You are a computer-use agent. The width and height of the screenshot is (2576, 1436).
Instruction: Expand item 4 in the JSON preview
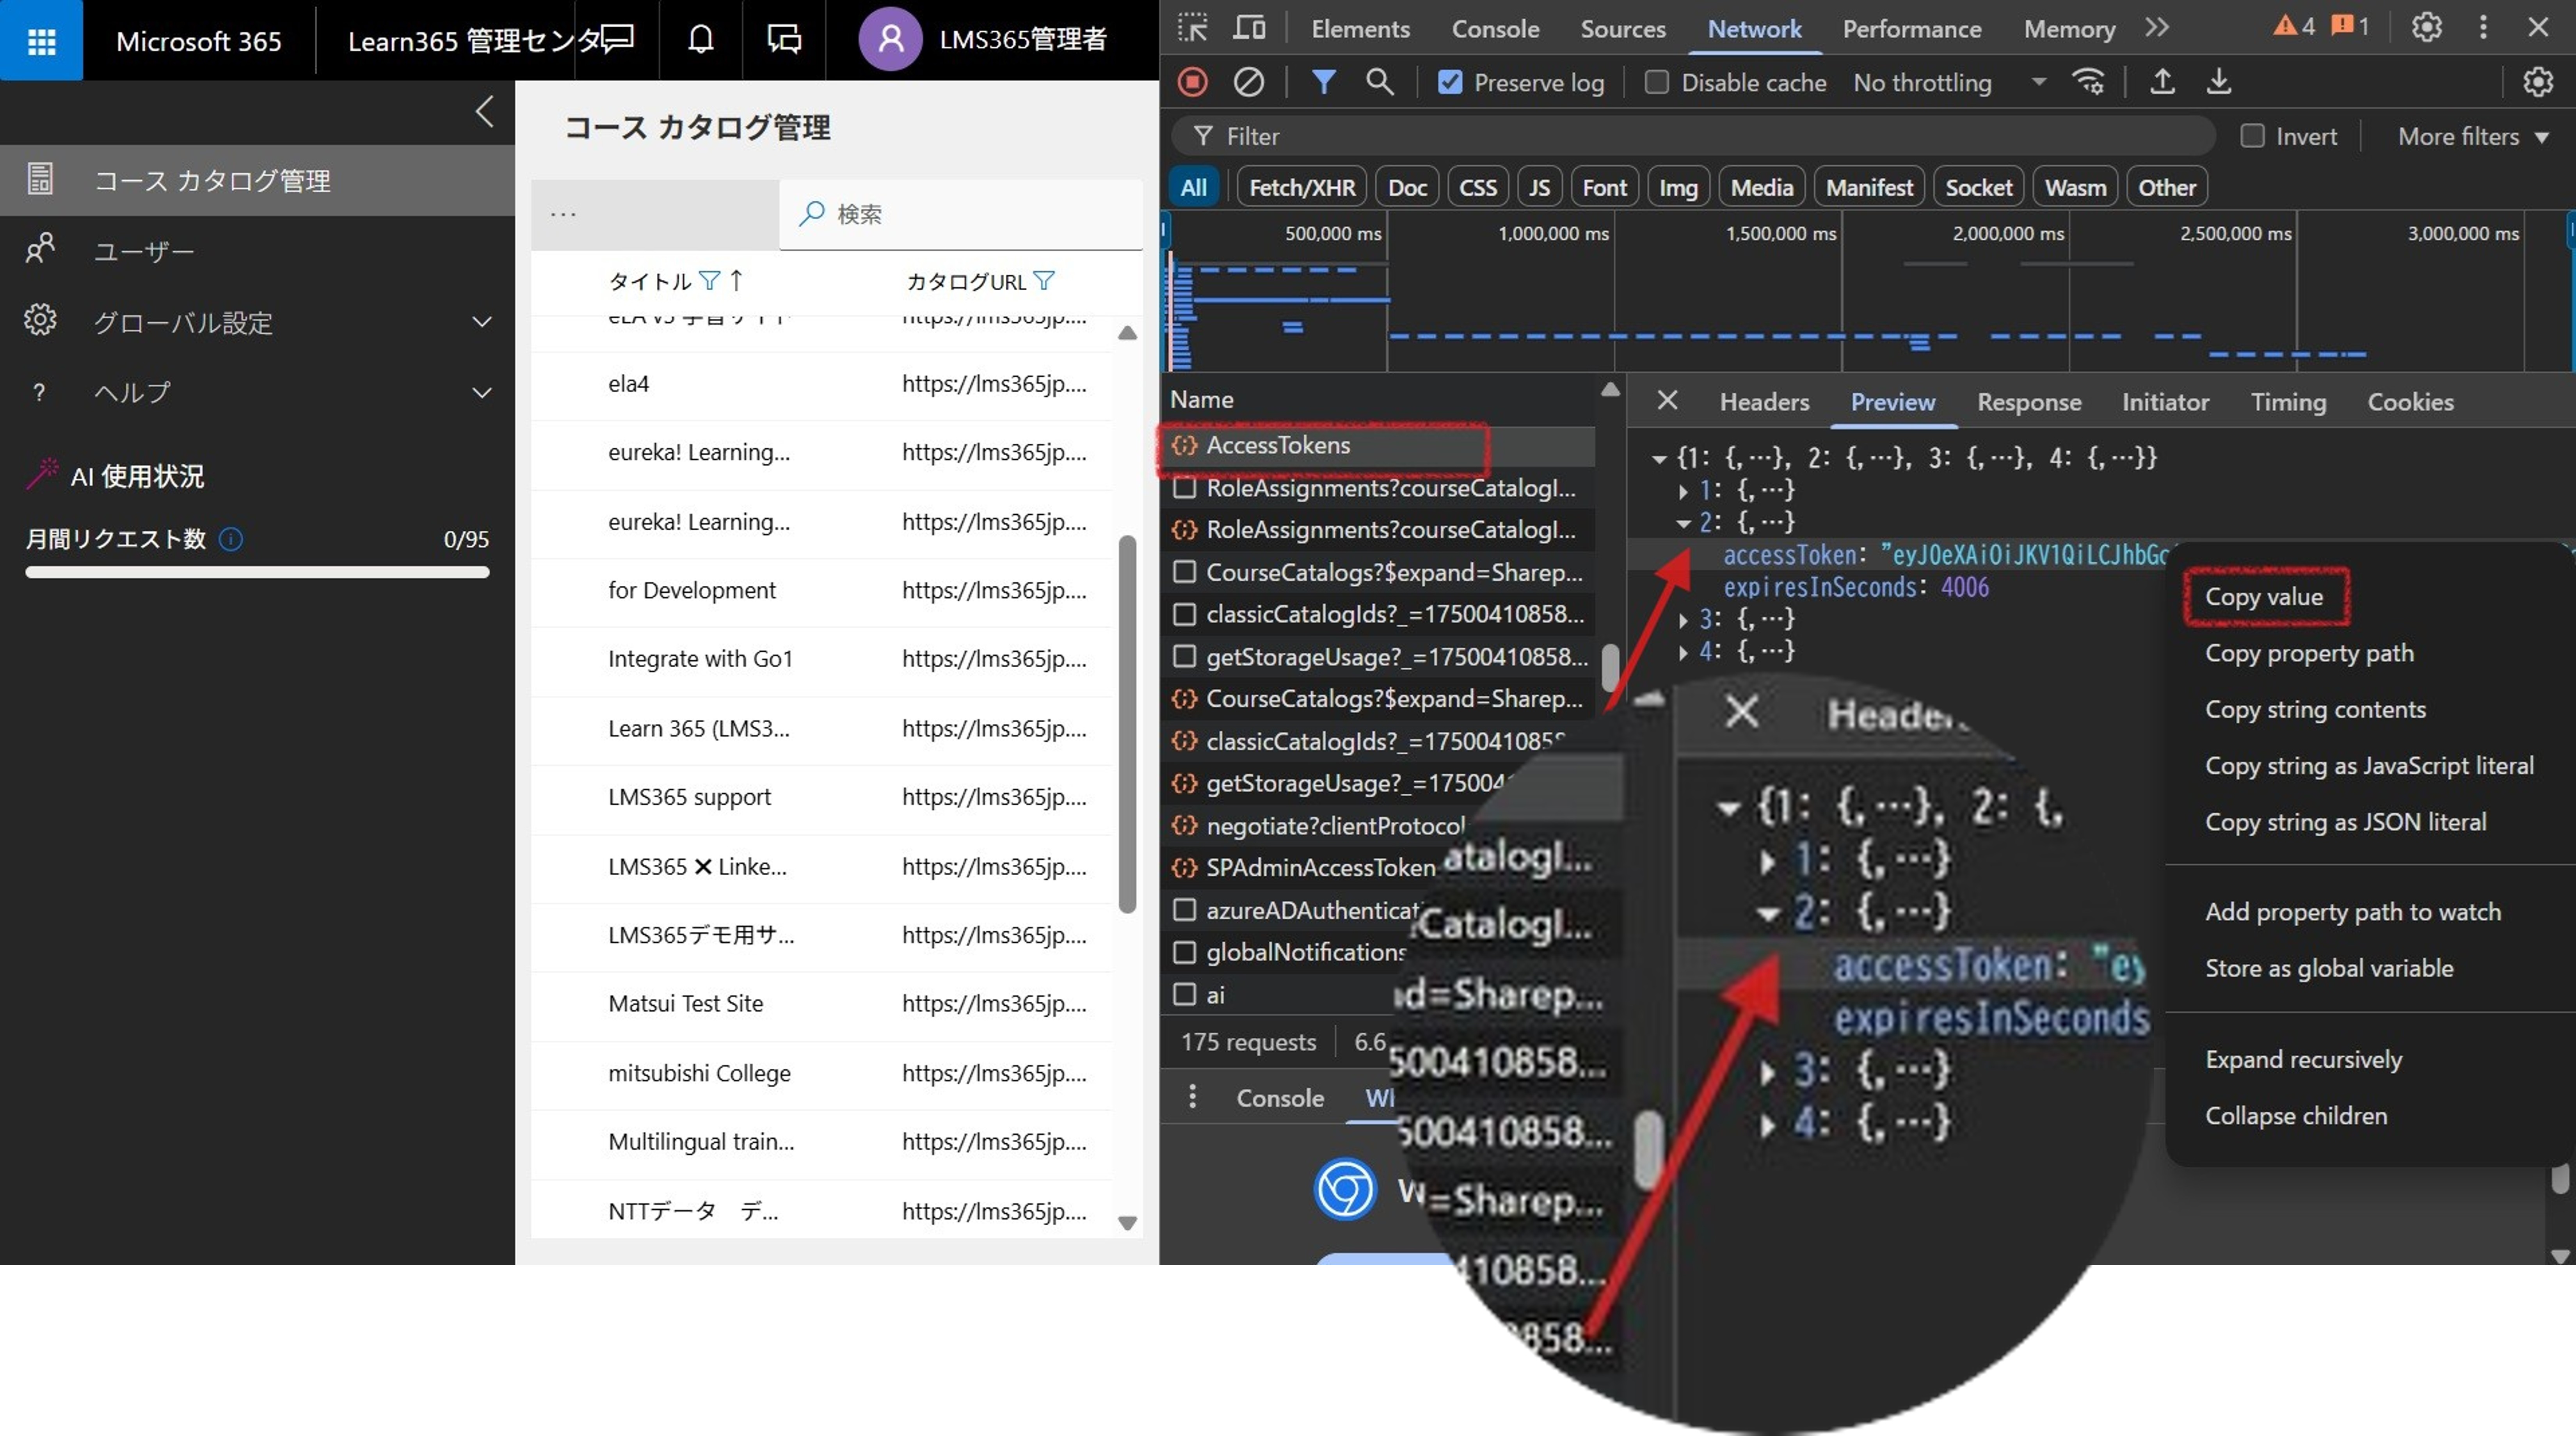(x=1683, y=652)
